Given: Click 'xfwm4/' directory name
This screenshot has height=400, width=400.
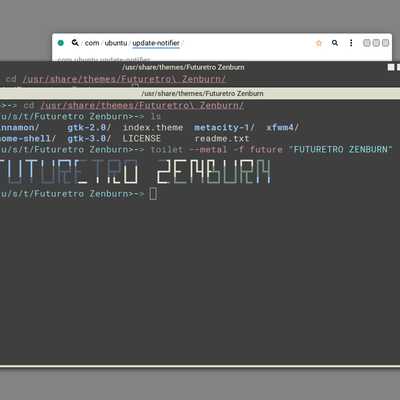Looking at the screenshot, I should pyautogui.click(x=282, y=127).
